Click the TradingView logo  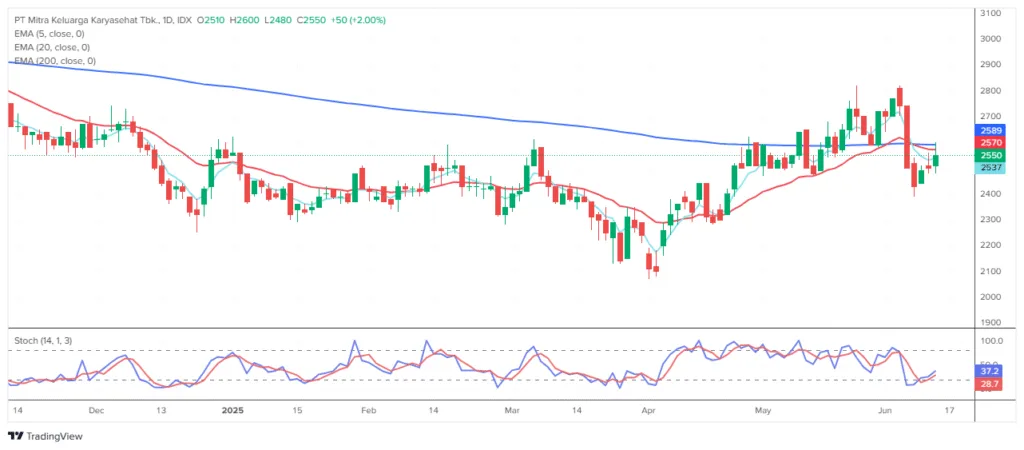(x=46, y=436)
